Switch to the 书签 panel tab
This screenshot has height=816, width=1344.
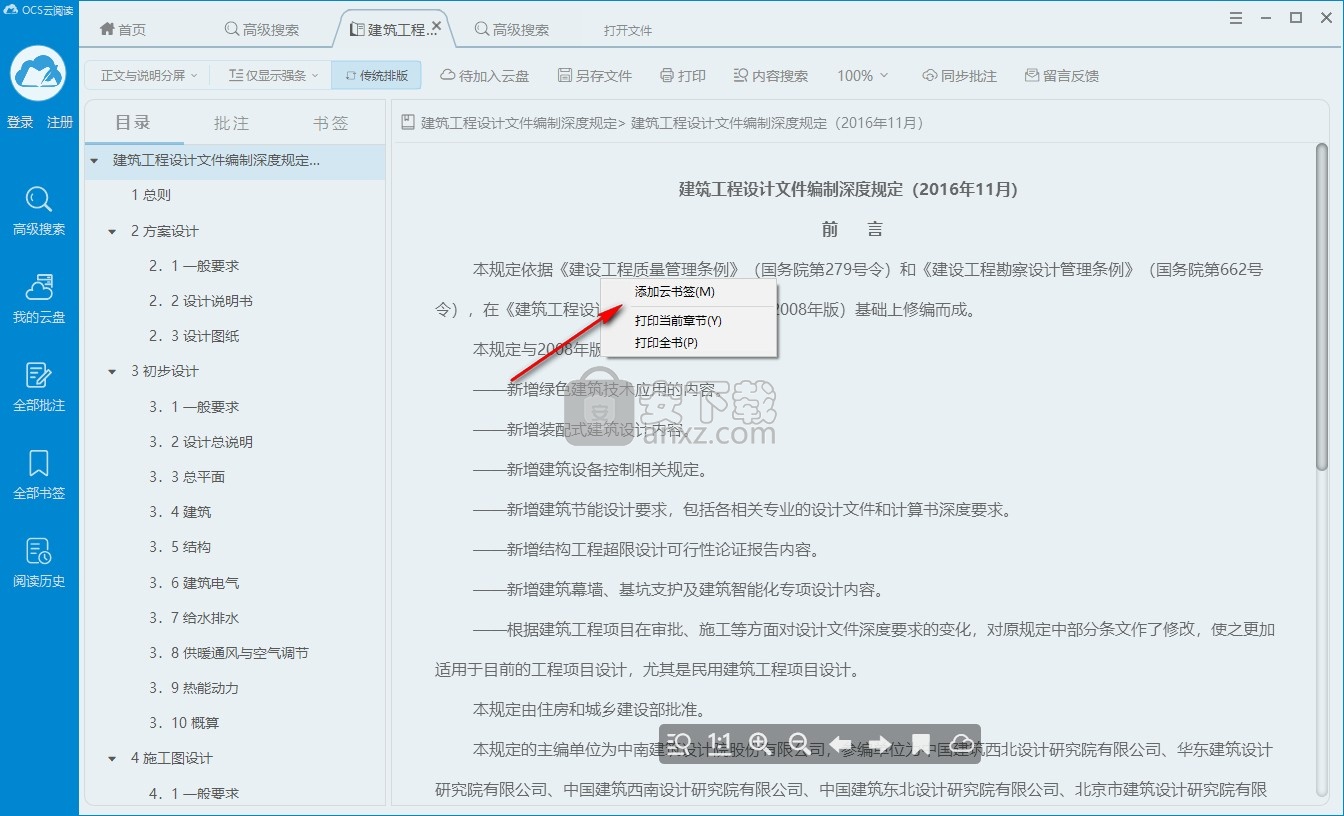pyautogui.click(x=331, y=123)
